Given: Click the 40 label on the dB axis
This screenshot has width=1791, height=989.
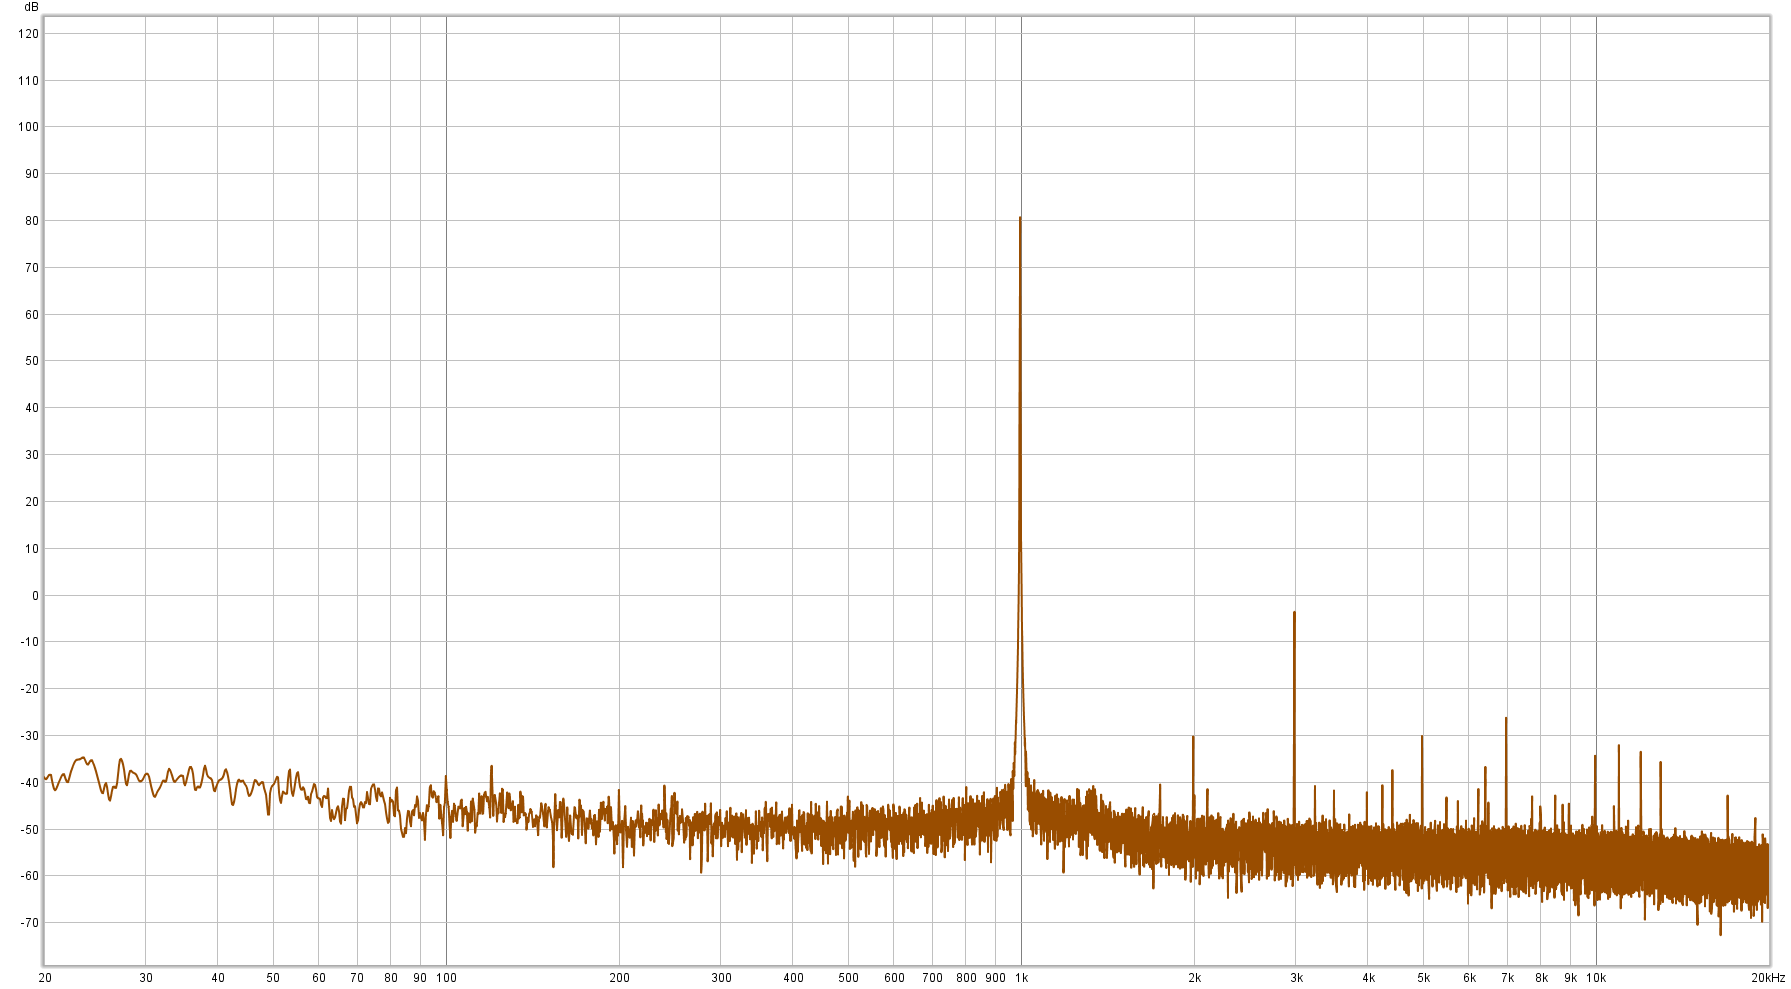Looking at the screenshot, I should coord(32,408).
